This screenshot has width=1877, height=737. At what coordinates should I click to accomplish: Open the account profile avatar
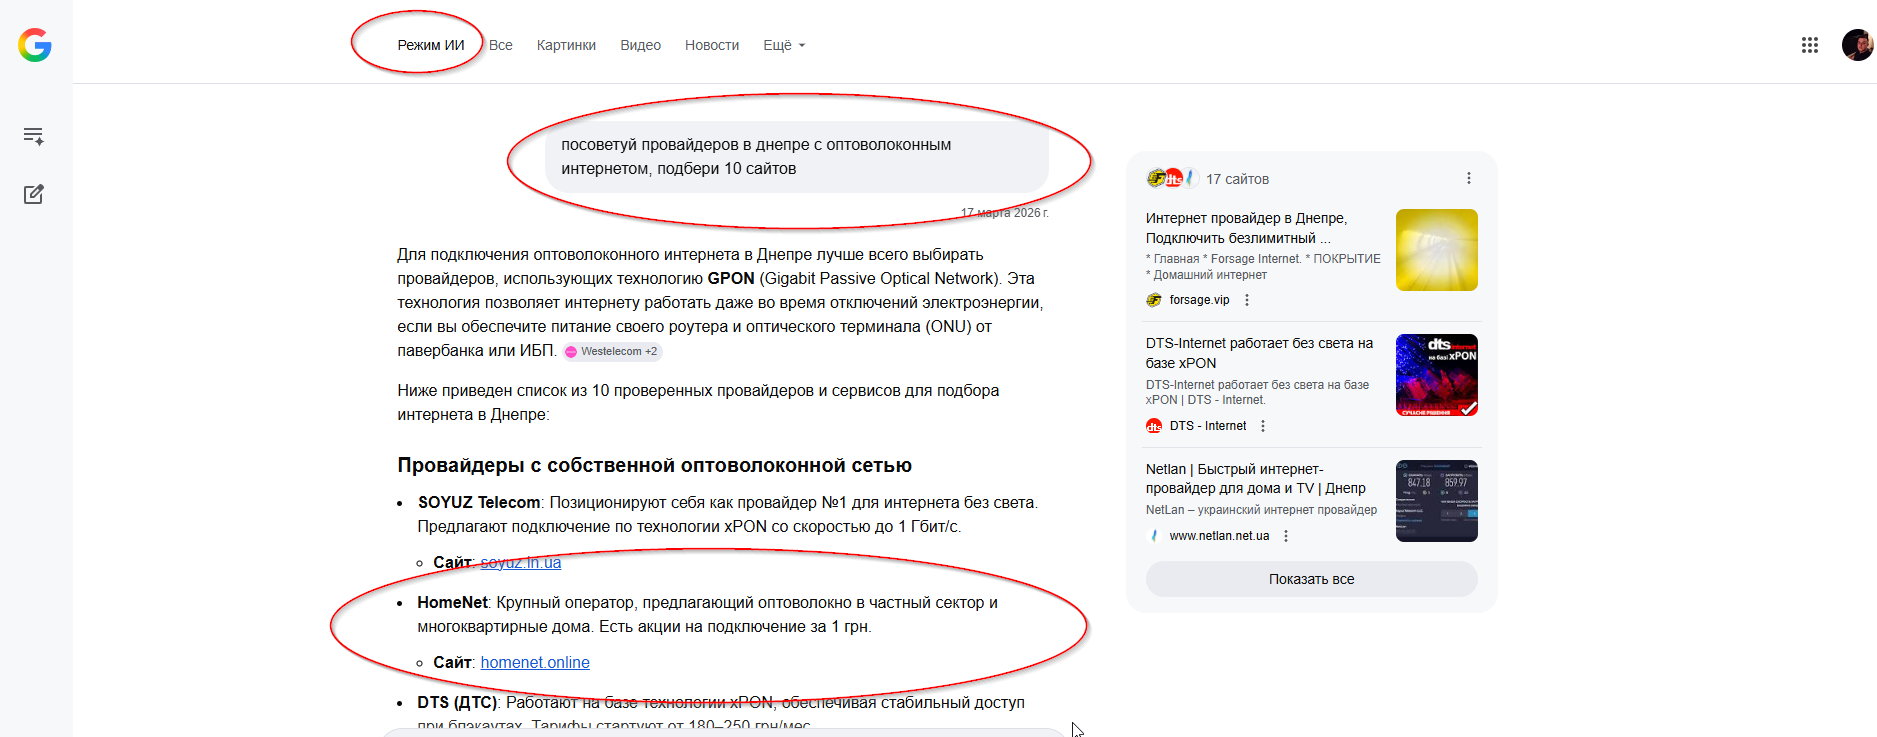1857,45
